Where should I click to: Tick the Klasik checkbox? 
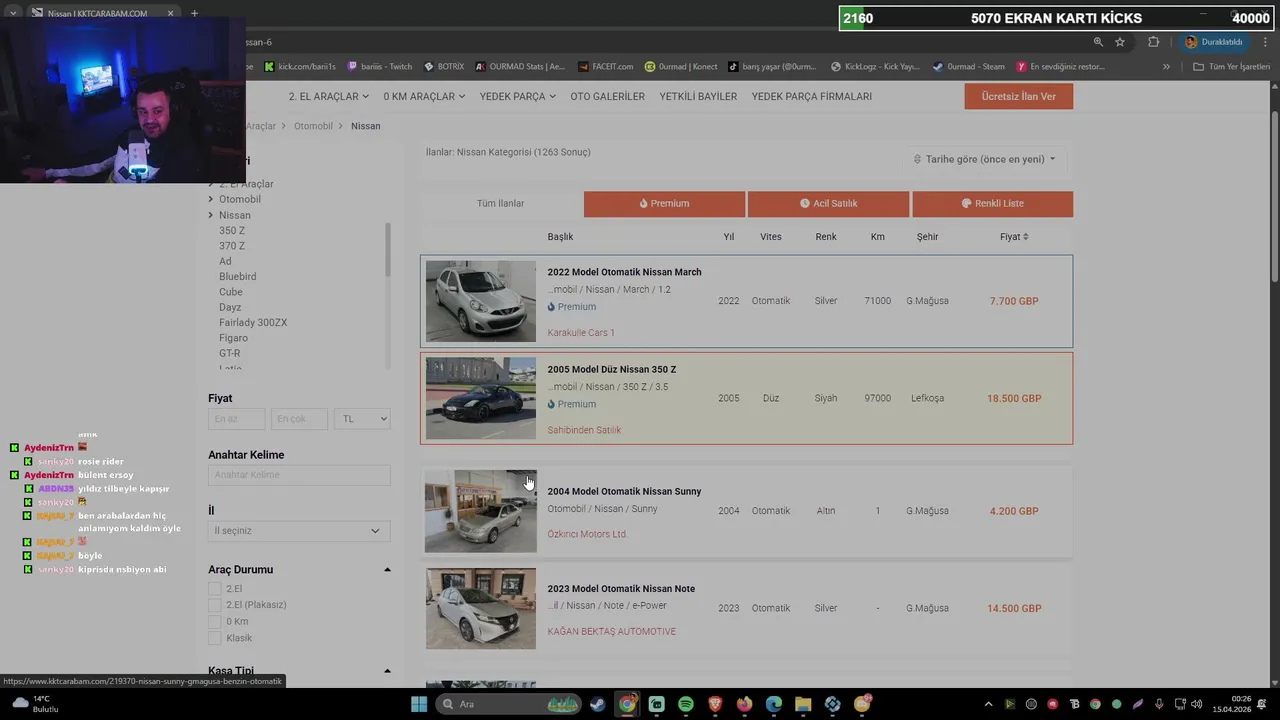[x=214, y=638]
